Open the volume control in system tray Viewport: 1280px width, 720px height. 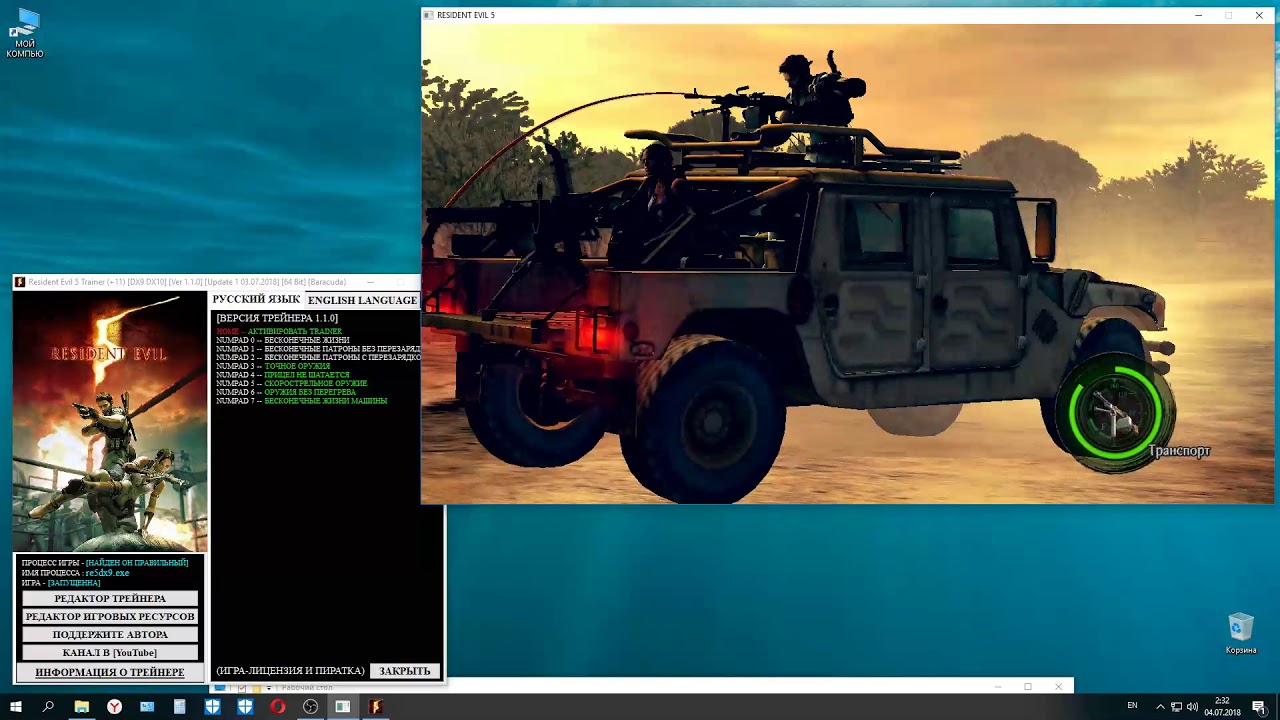1192,707
